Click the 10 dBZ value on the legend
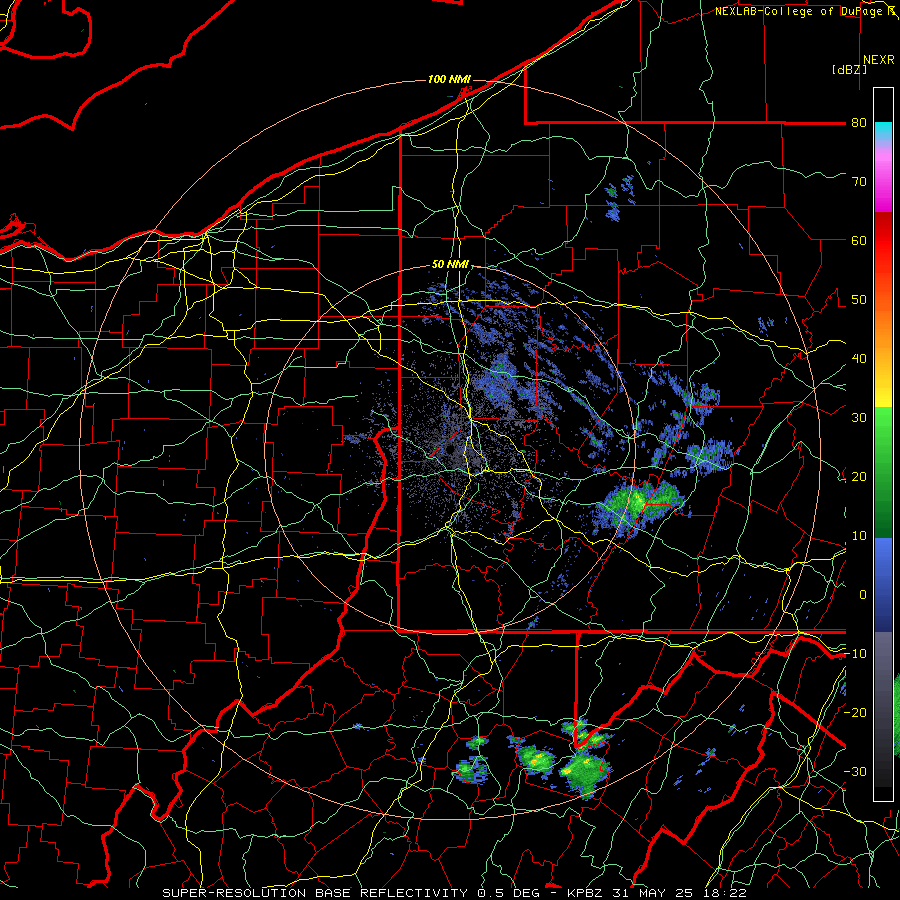Screen dimensions: 900x900 (859, 536)
